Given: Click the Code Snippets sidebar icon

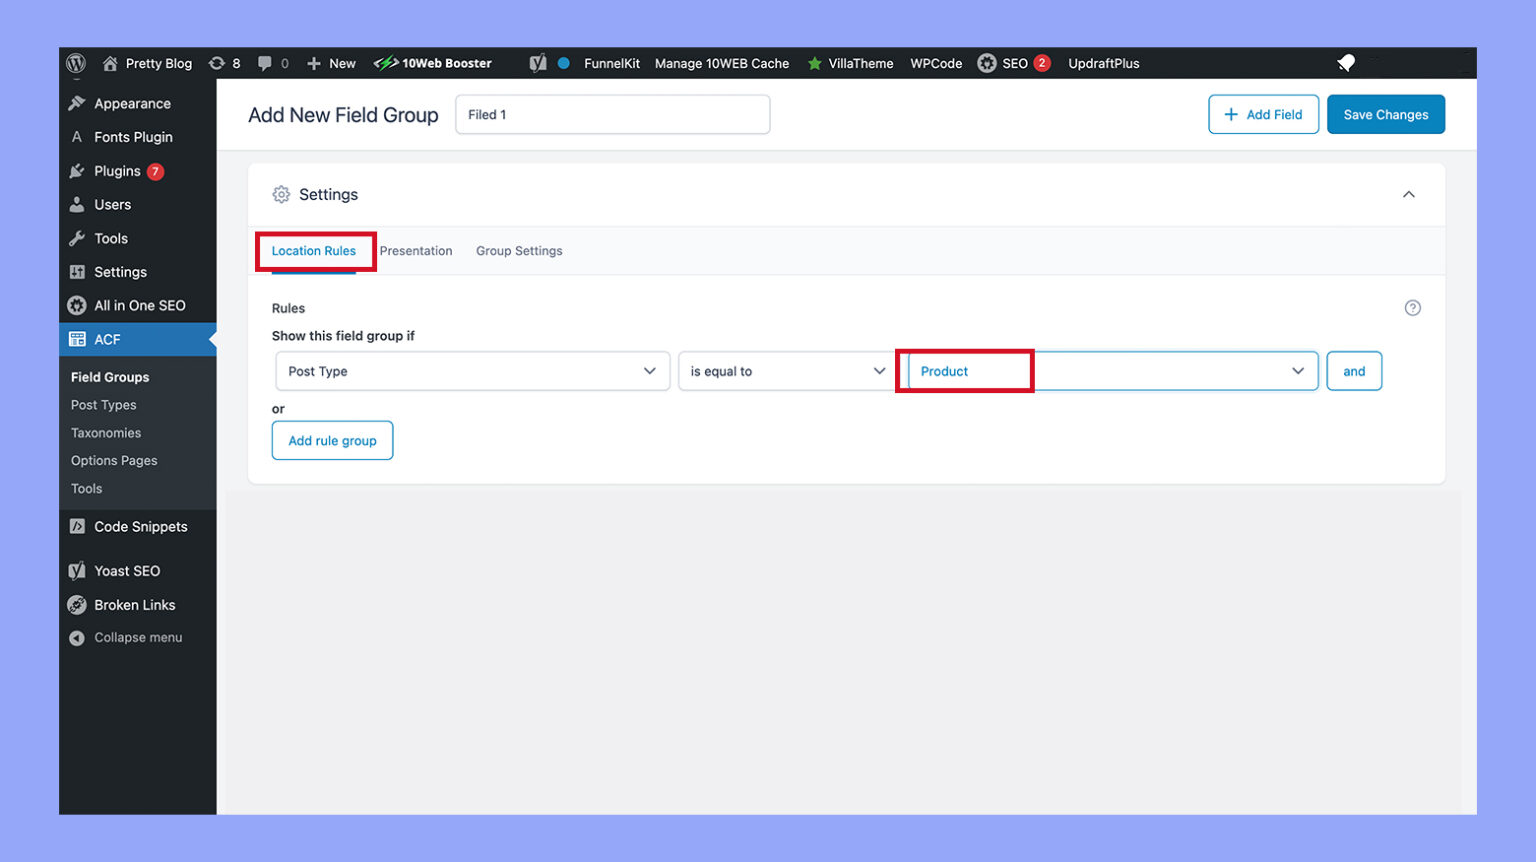Looking at the screenshot, I should (x=77, y=526).
